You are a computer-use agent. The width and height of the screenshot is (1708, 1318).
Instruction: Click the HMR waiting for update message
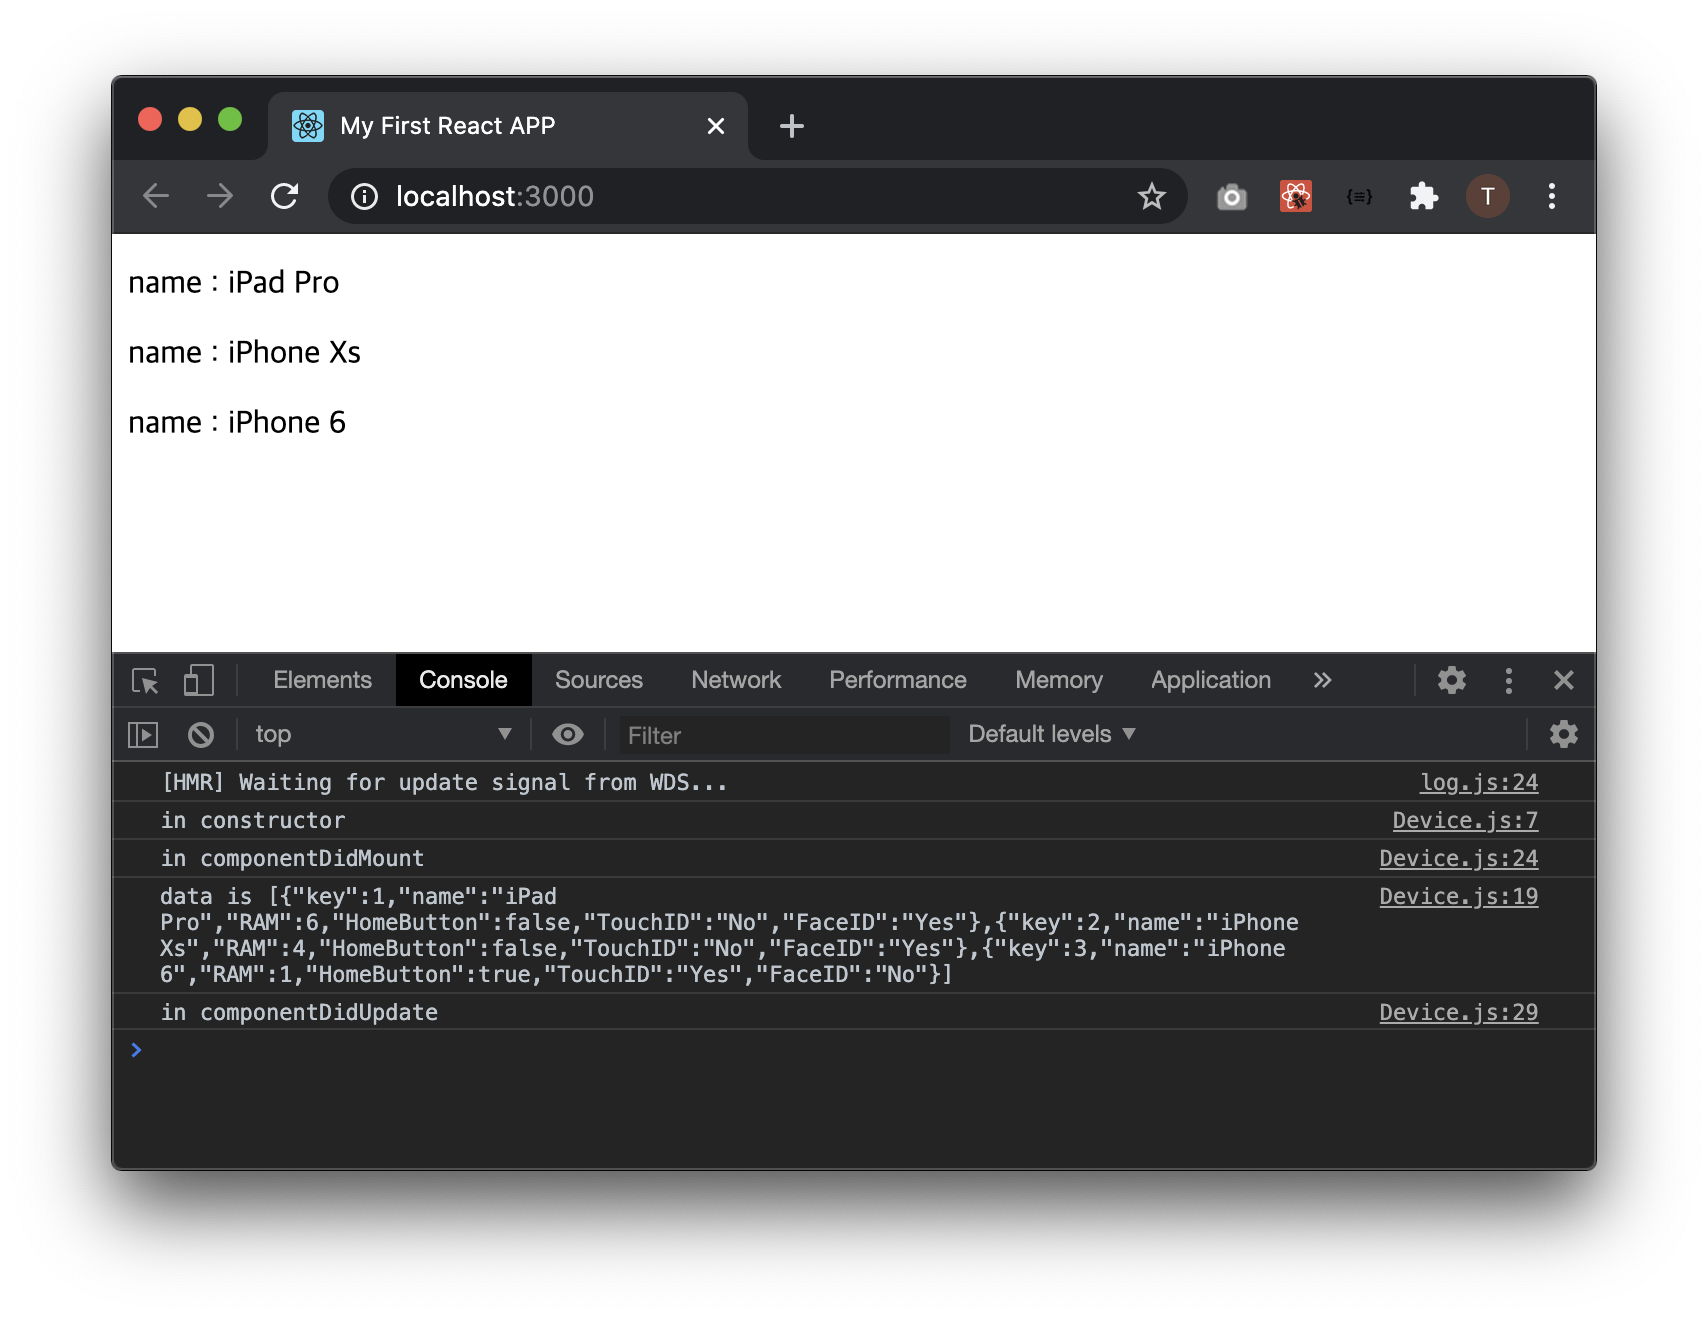click(444, 783)
